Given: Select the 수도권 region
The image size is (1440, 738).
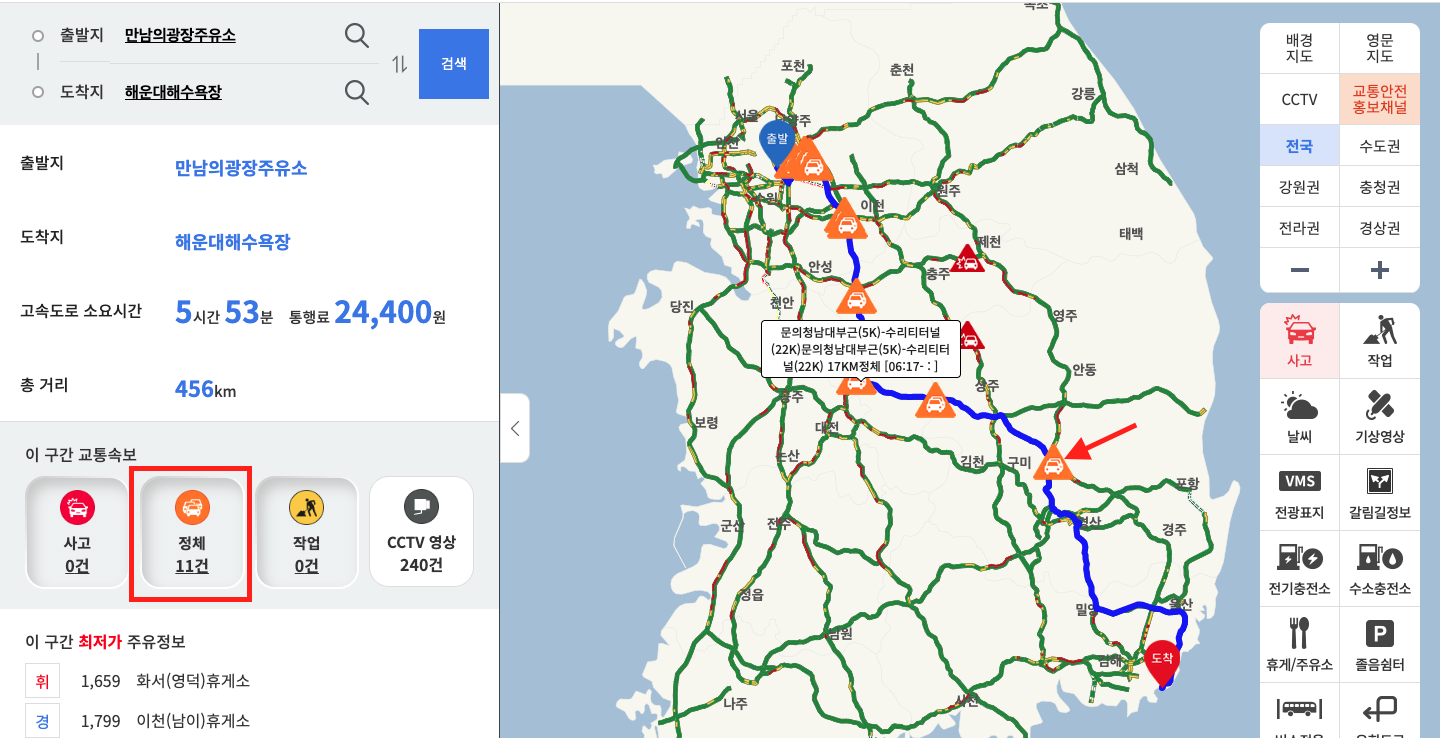Looking at the screenshot, I should click(x=1380, y=146).
